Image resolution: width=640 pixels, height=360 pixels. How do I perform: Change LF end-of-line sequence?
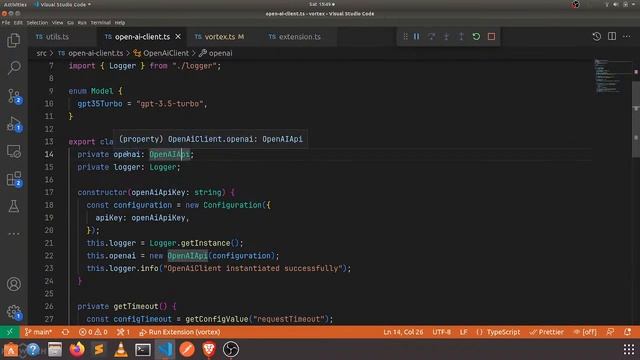pyautogui.click(x=464, y=332)
